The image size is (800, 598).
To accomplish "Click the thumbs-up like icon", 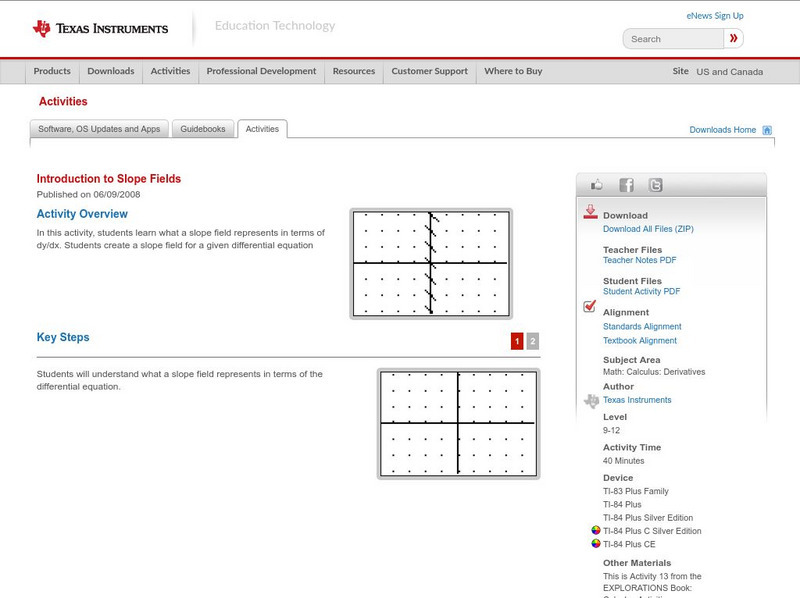I will 596,185.
